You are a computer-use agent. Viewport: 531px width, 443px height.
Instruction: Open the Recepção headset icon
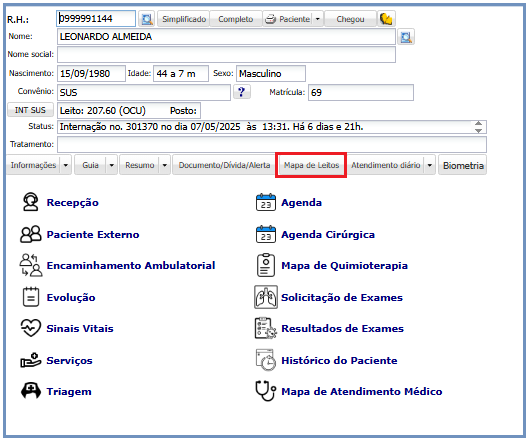click(x=30, y=202)
